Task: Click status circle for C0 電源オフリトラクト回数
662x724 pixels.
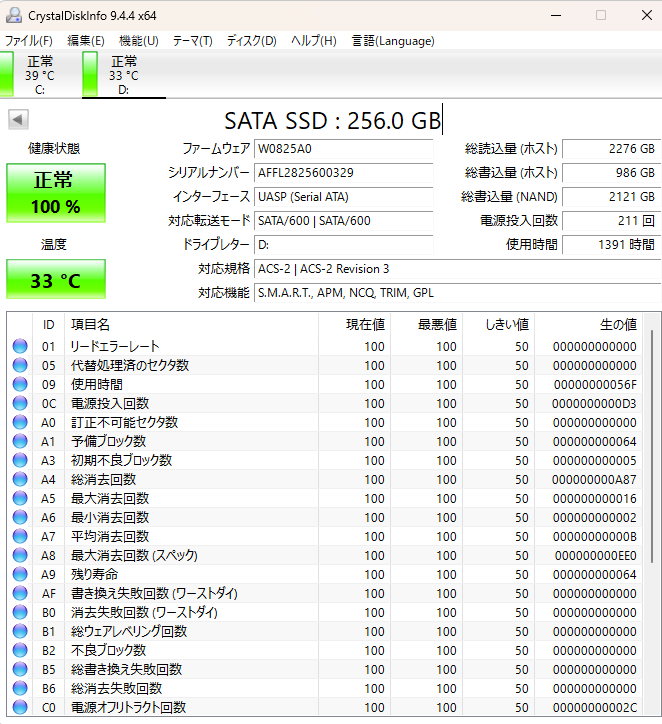Action: [20, 707]
